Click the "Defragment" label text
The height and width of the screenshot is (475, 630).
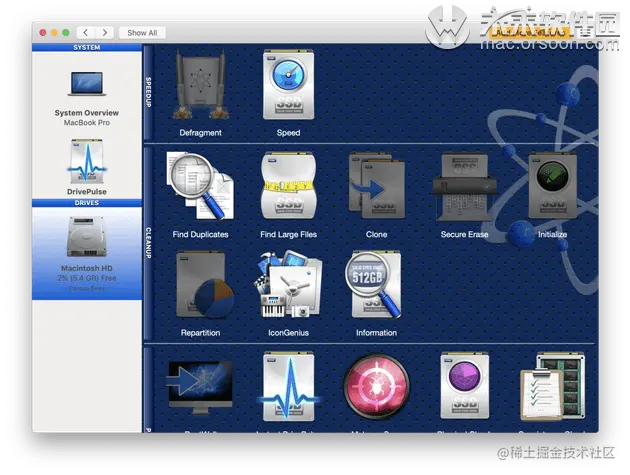click(200, 133)
